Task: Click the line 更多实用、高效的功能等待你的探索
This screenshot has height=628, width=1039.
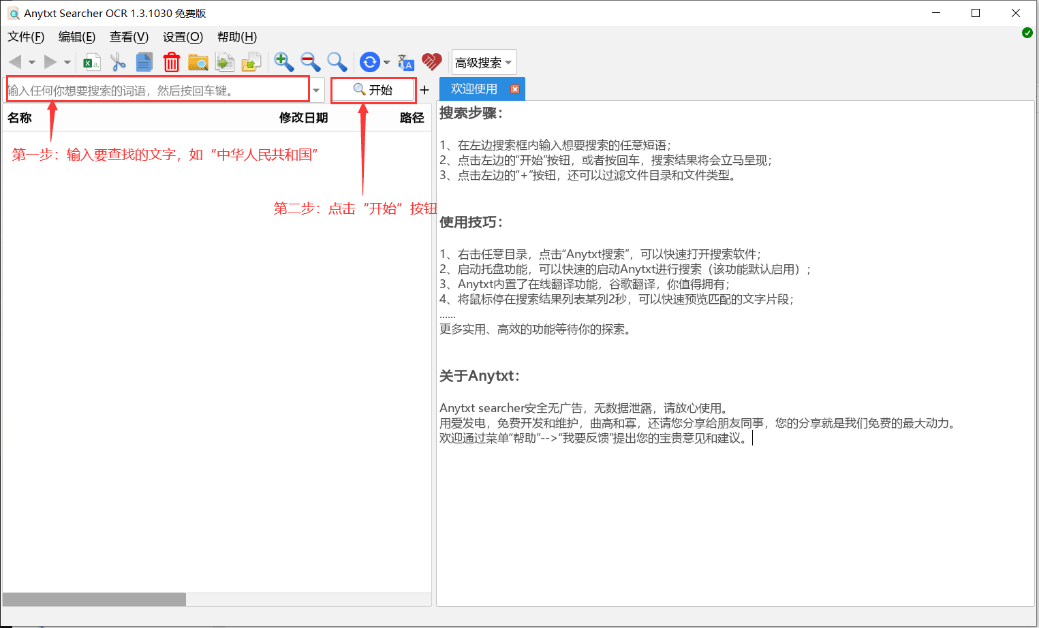Action: [x=535, y=329]
